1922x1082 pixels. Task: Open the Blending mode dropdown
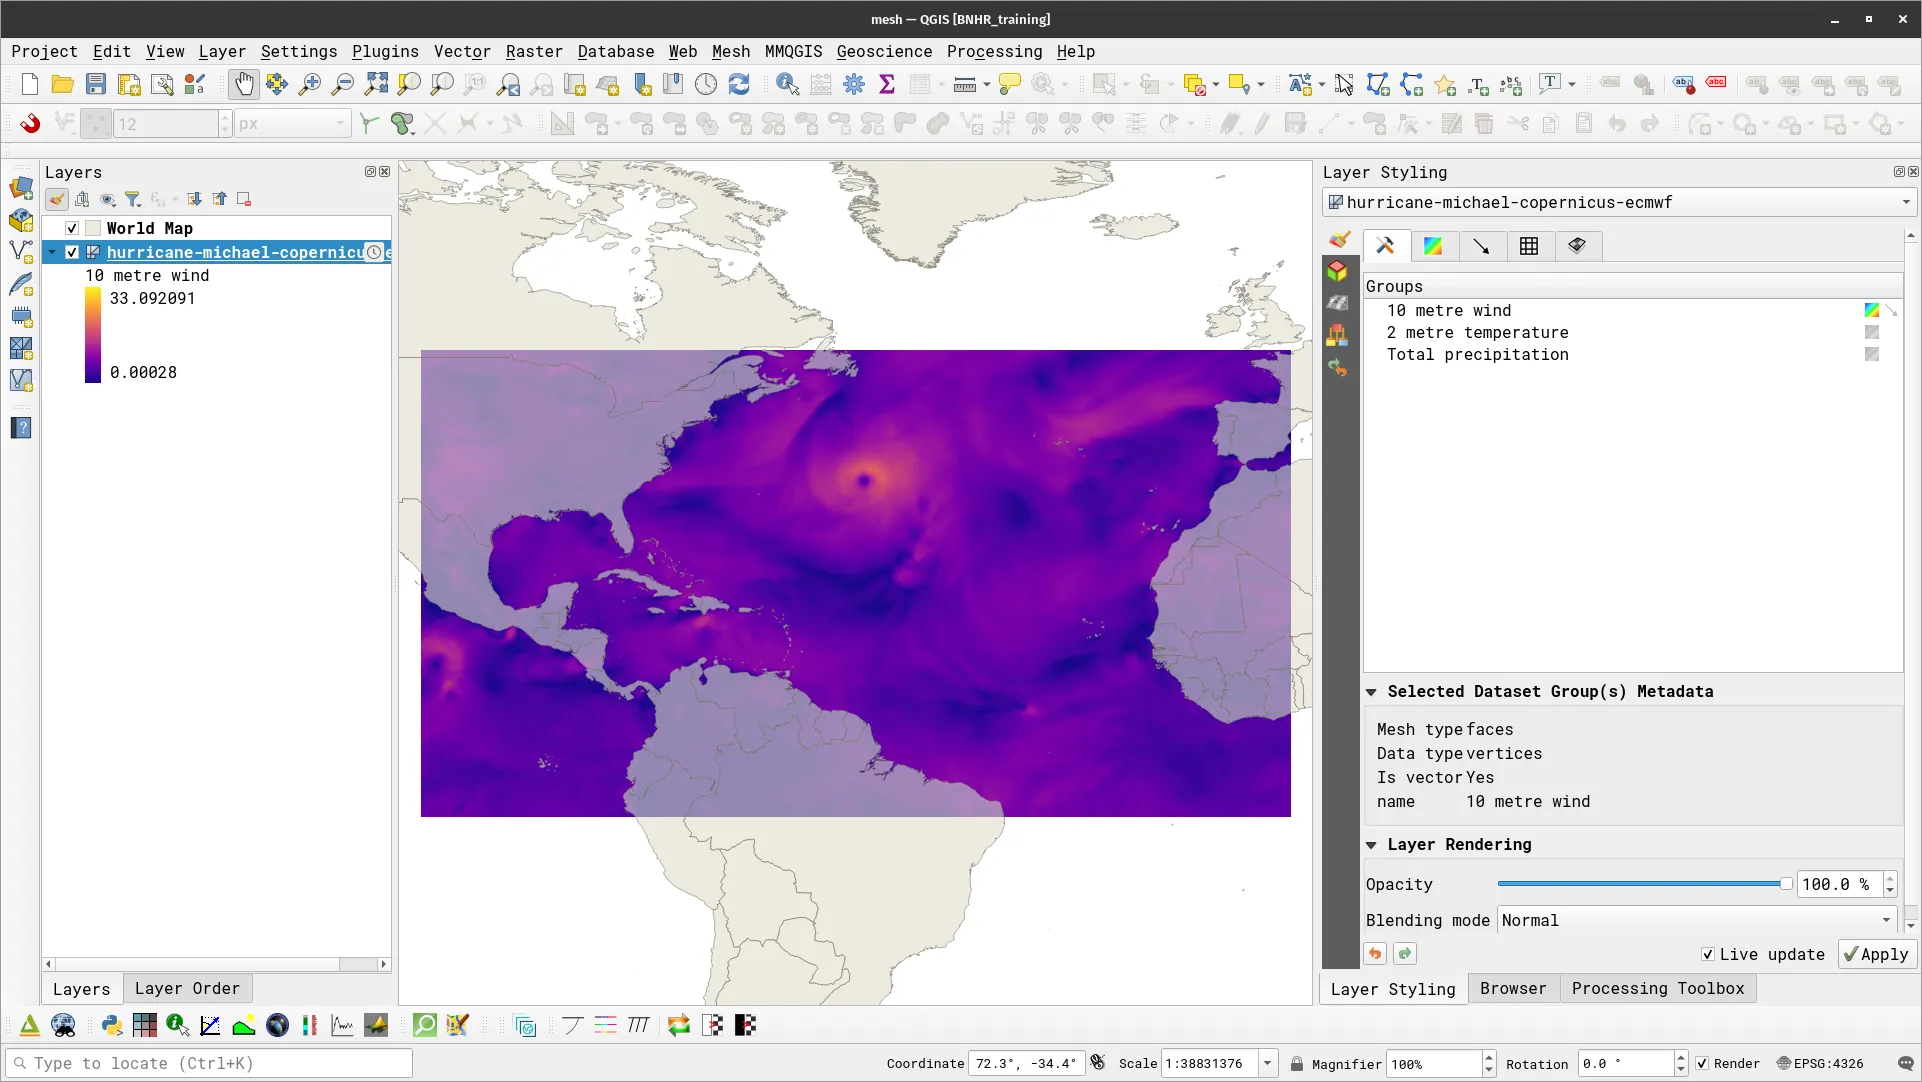(x=1695, y=920)
